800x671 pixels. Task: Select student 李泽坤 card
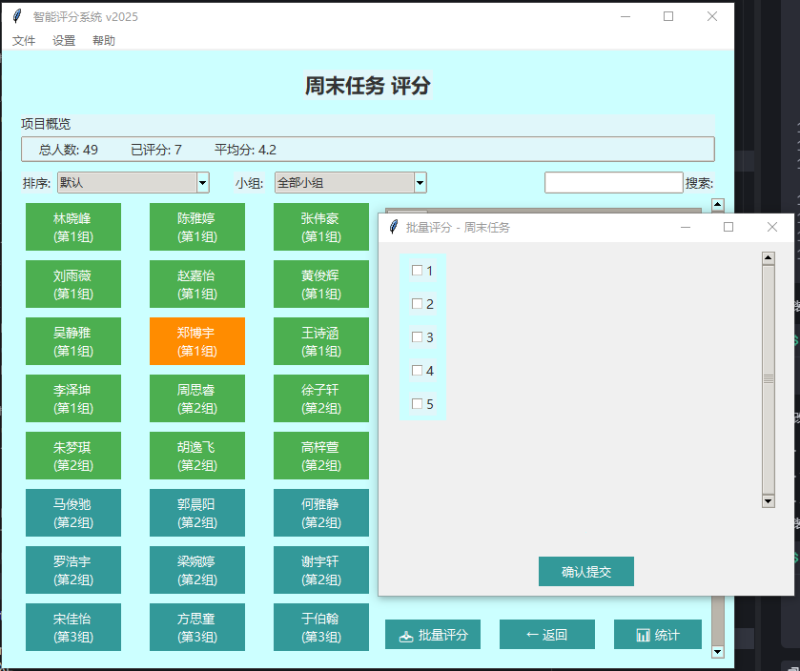(x=73, y=399)
